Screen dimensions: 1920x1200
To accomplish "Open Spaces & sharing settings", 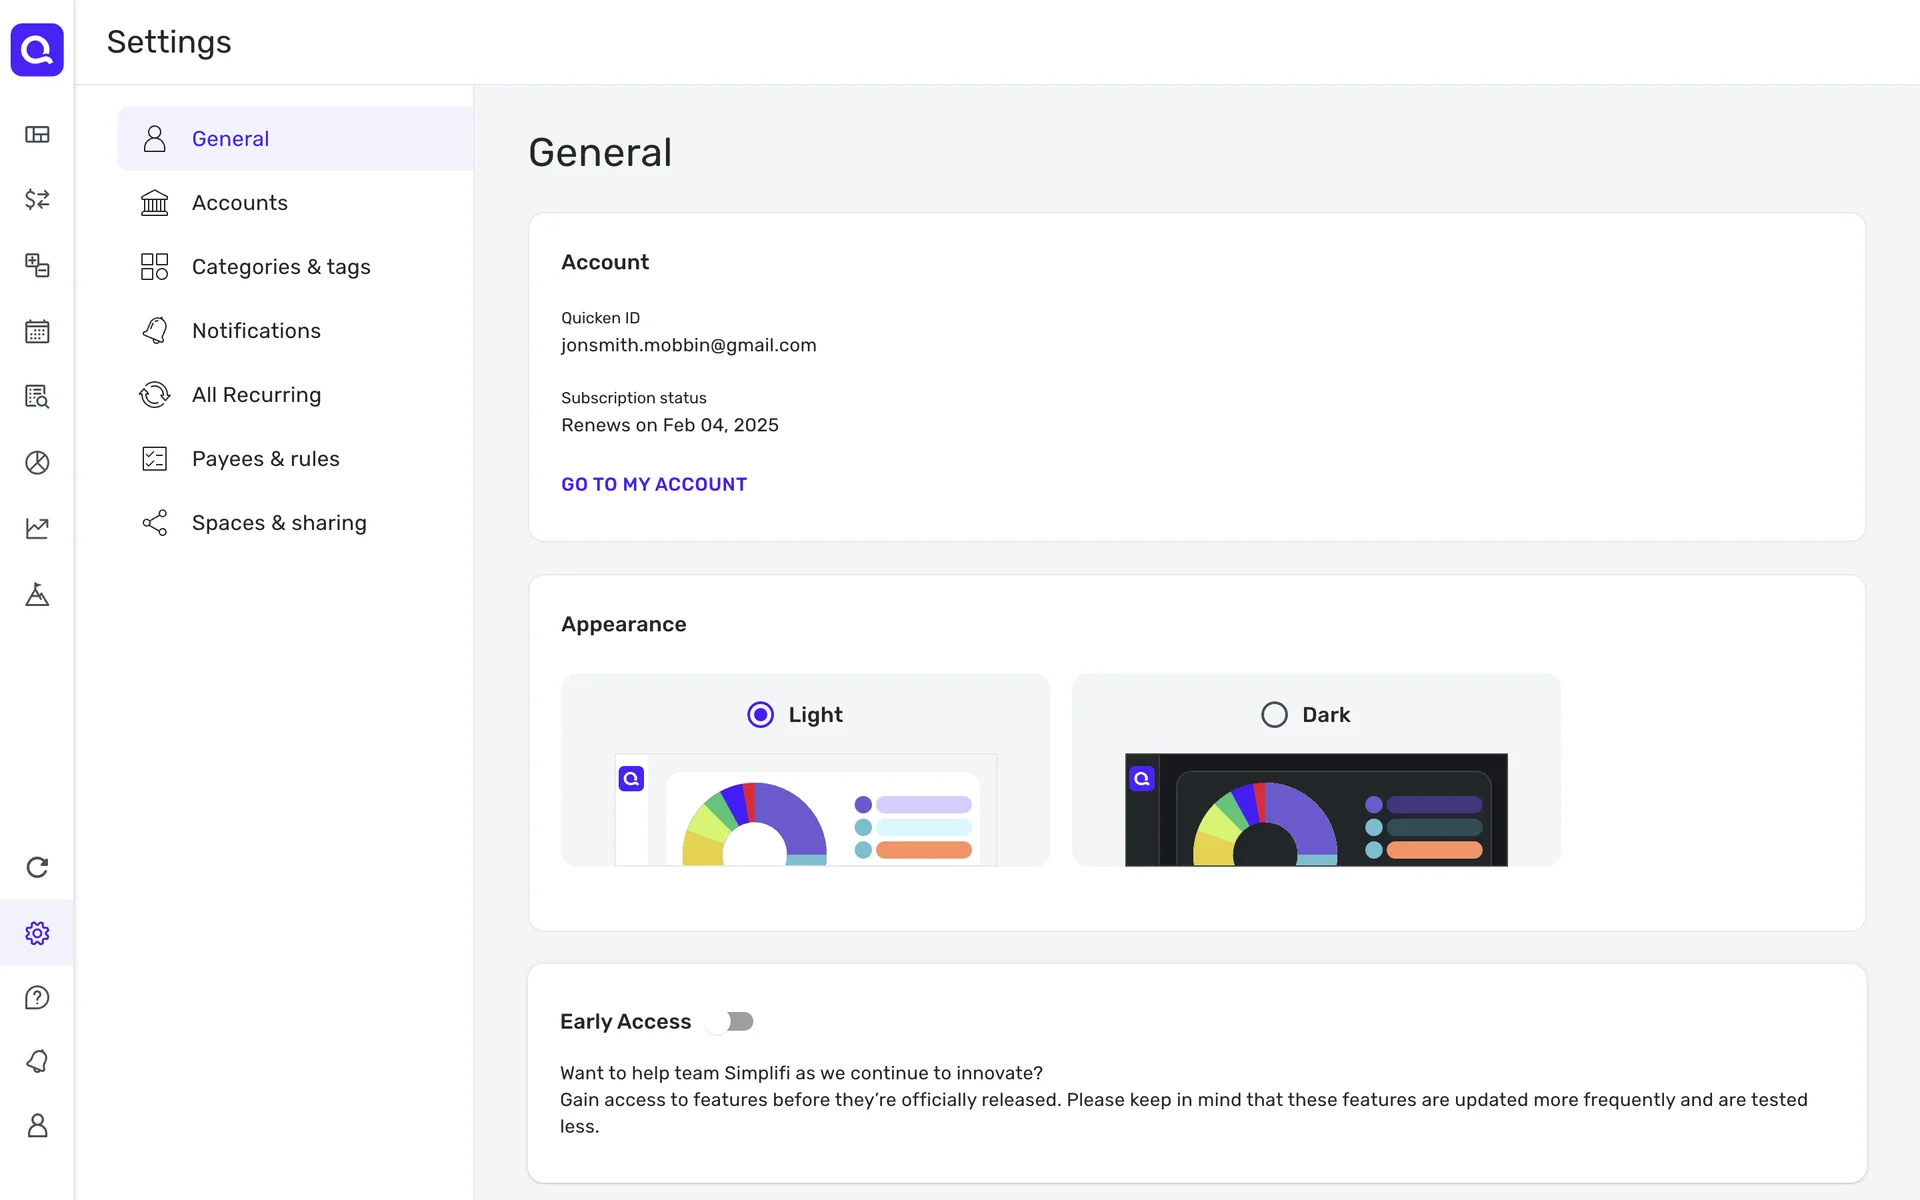I will coord(279,523).
